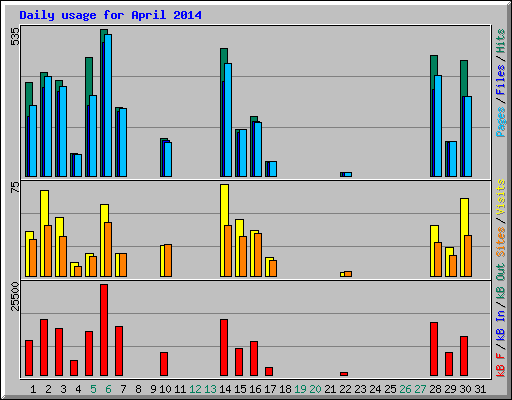Select day 3 on the date axis
512x400 pixels.
click(x=63, y=389)
